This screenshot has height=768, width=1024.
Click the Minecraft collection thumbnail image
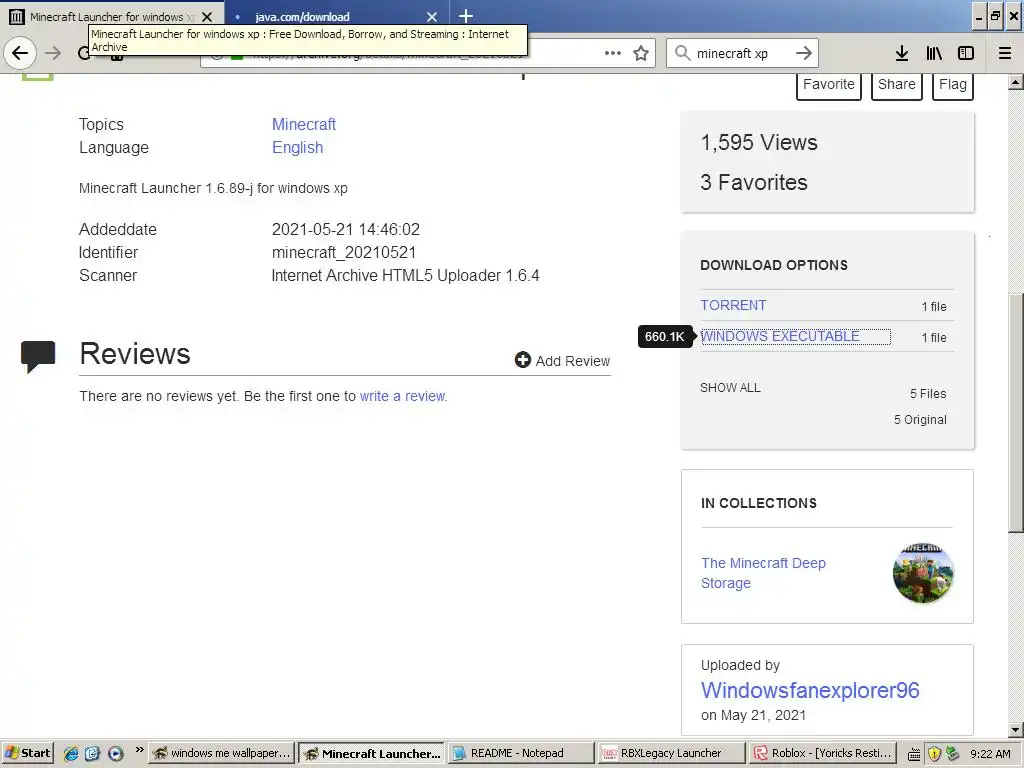[x=923, y=572]
